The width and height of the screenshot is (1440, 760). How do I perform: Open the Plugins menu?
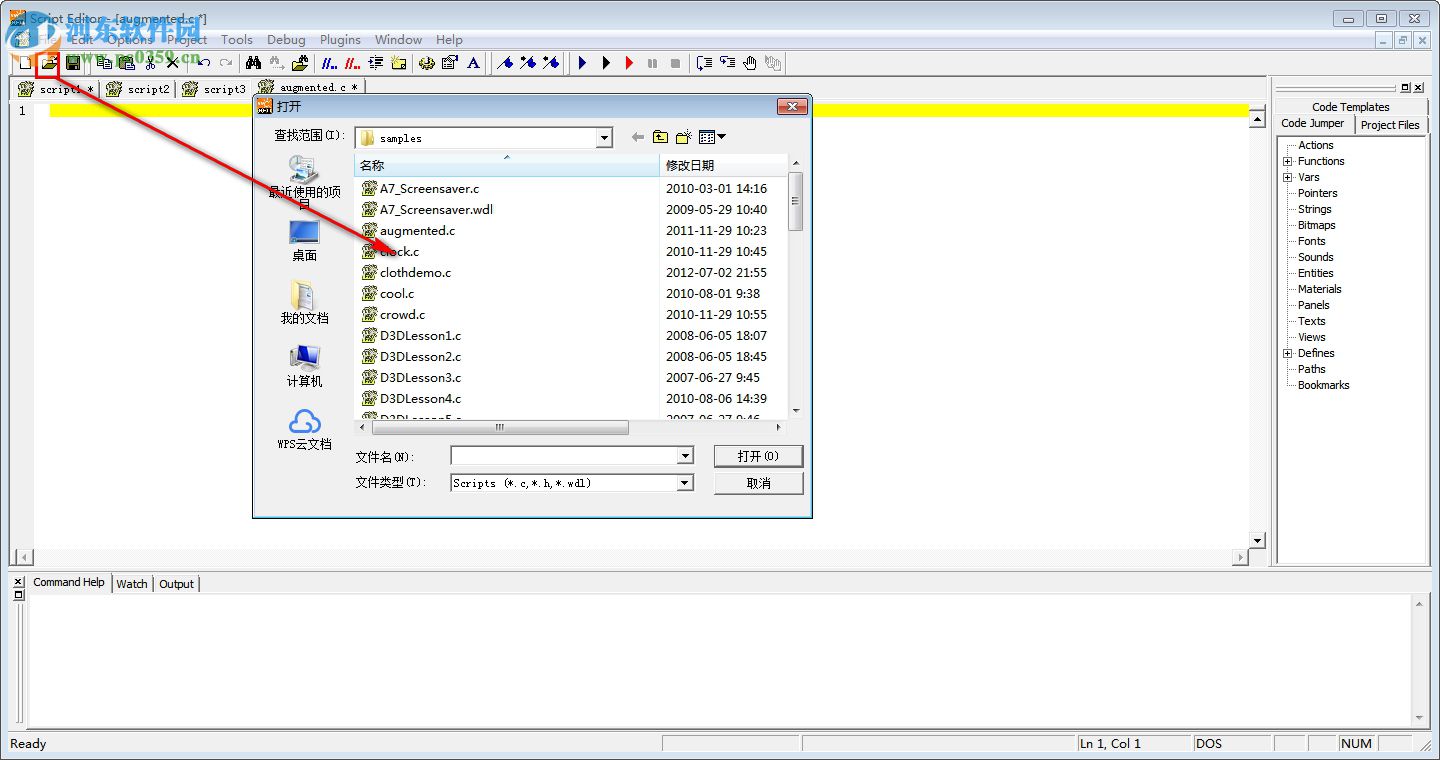coord(340,40)
